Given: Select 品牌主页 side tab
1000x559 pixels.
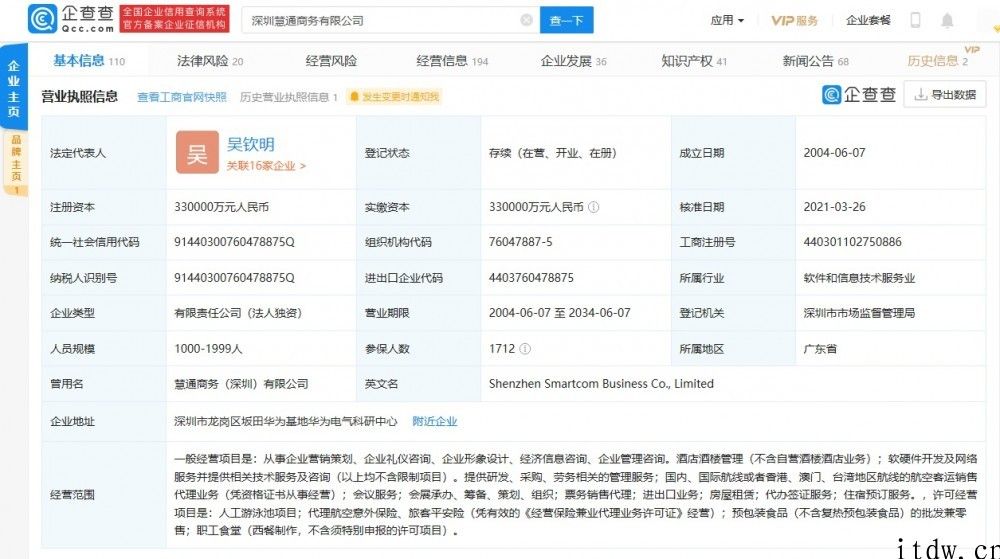Looking at the screenshot, I should coord(15,163).
